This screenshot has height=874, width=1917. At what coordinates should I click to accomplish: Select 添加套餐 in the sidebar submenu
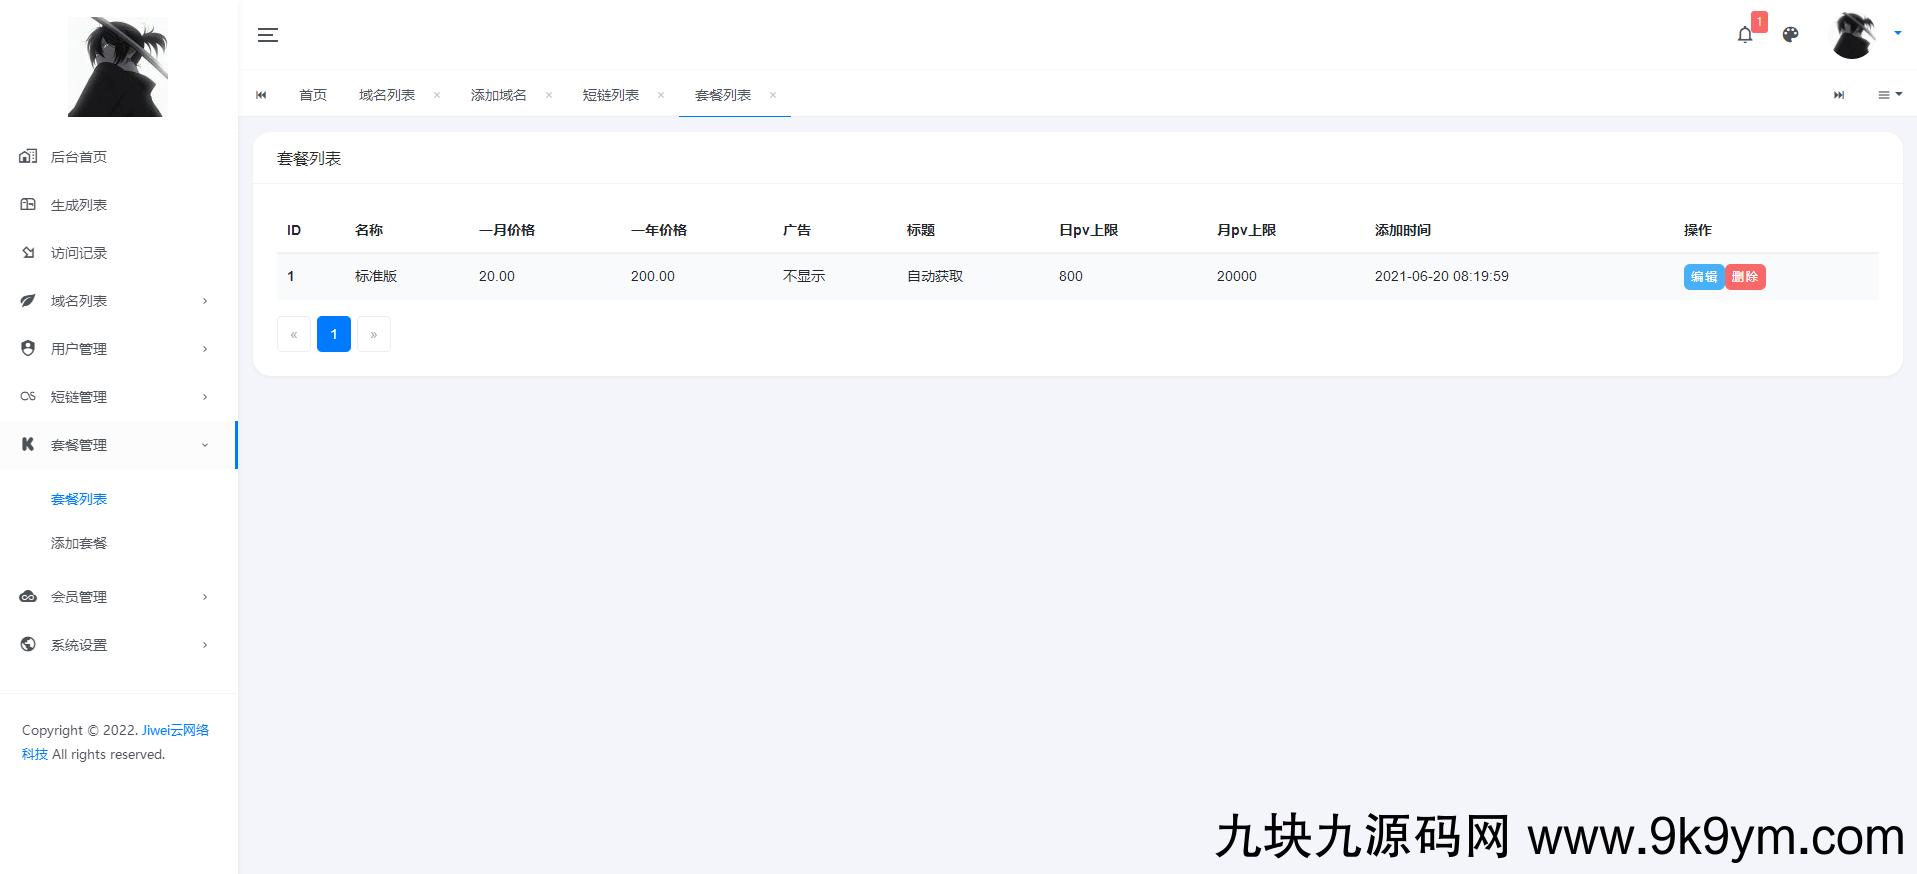(79, 543)
